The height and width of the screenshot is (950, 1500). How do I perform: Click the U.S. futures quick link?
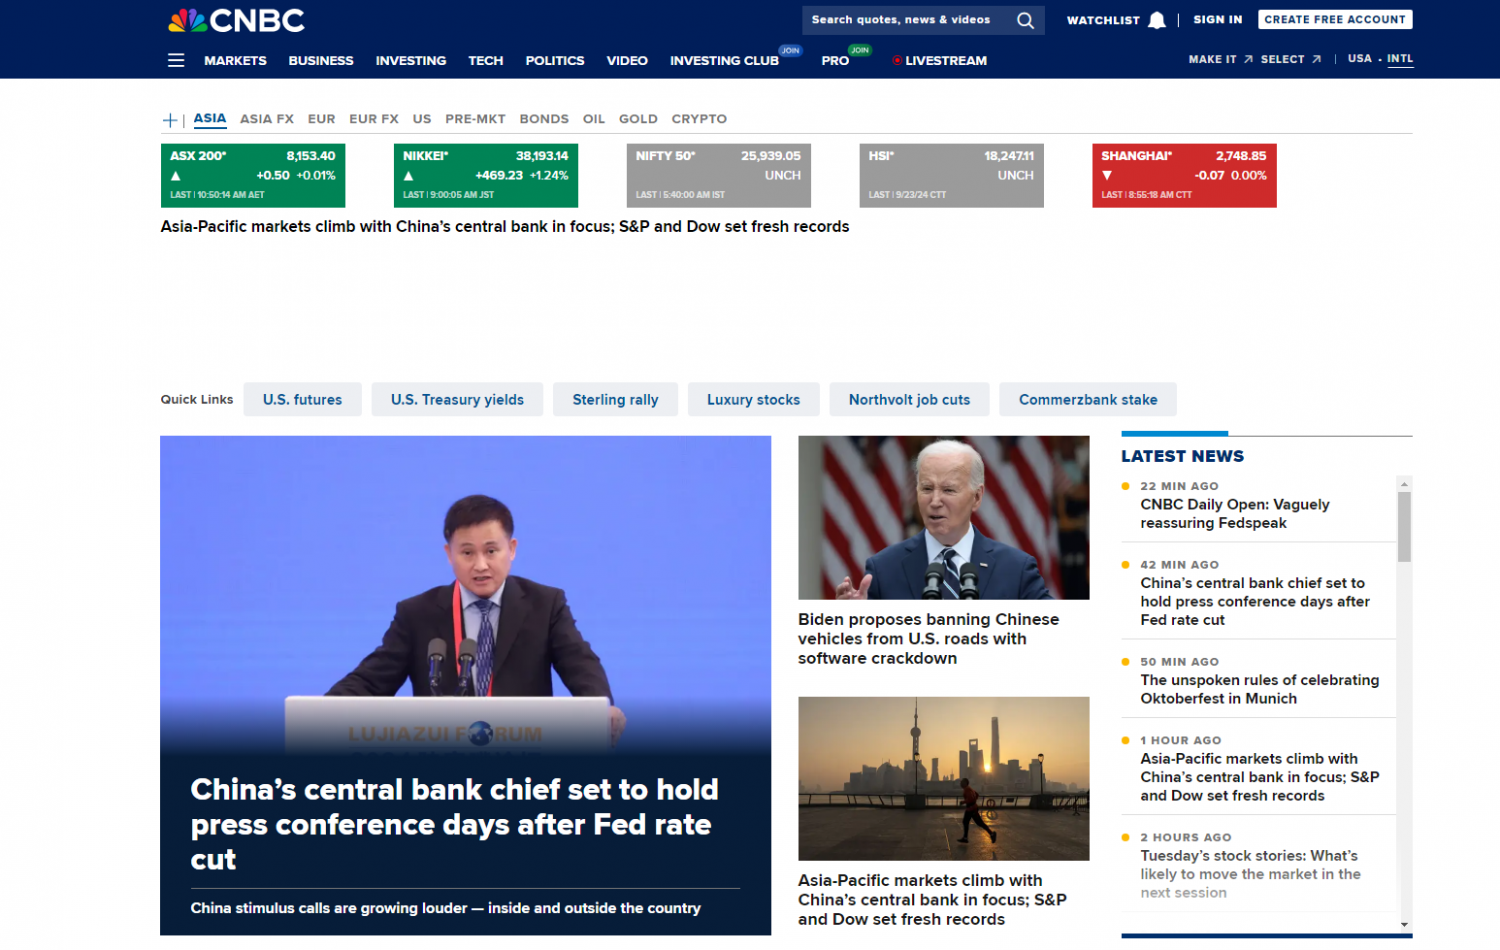302,399
